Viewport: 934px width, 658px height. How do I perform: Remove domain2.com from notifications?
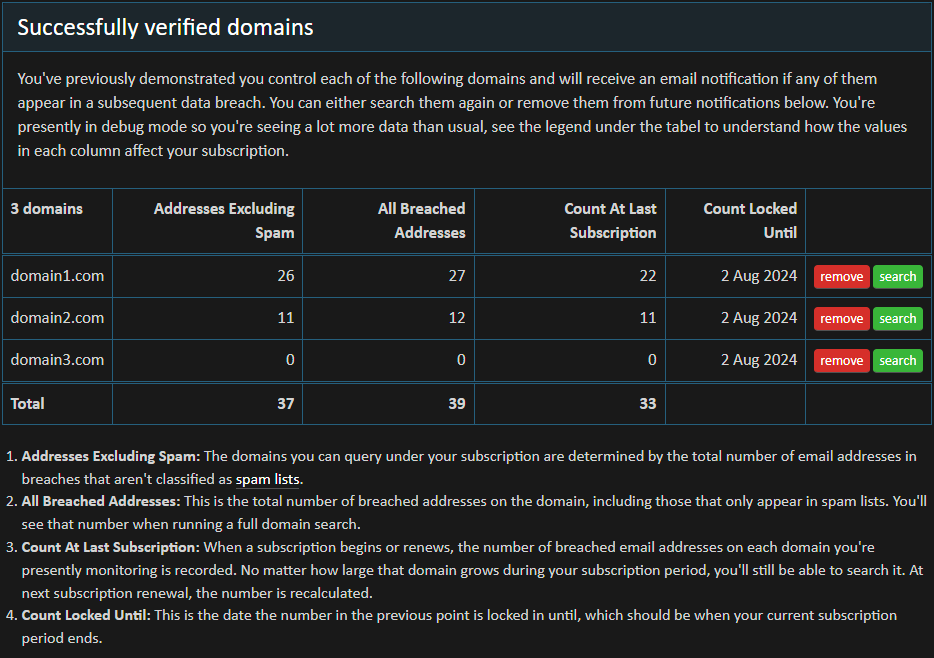pos(841,319)
